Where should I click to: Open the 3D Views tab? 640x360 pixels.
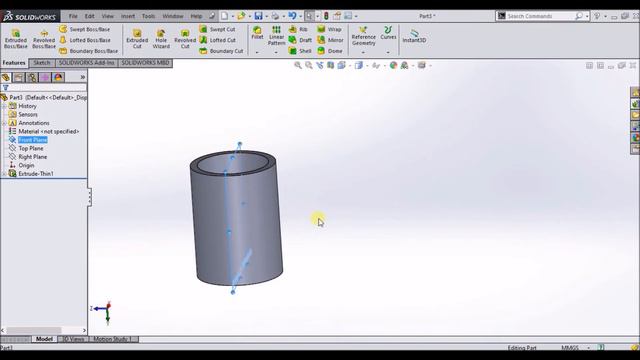[73, 339]
